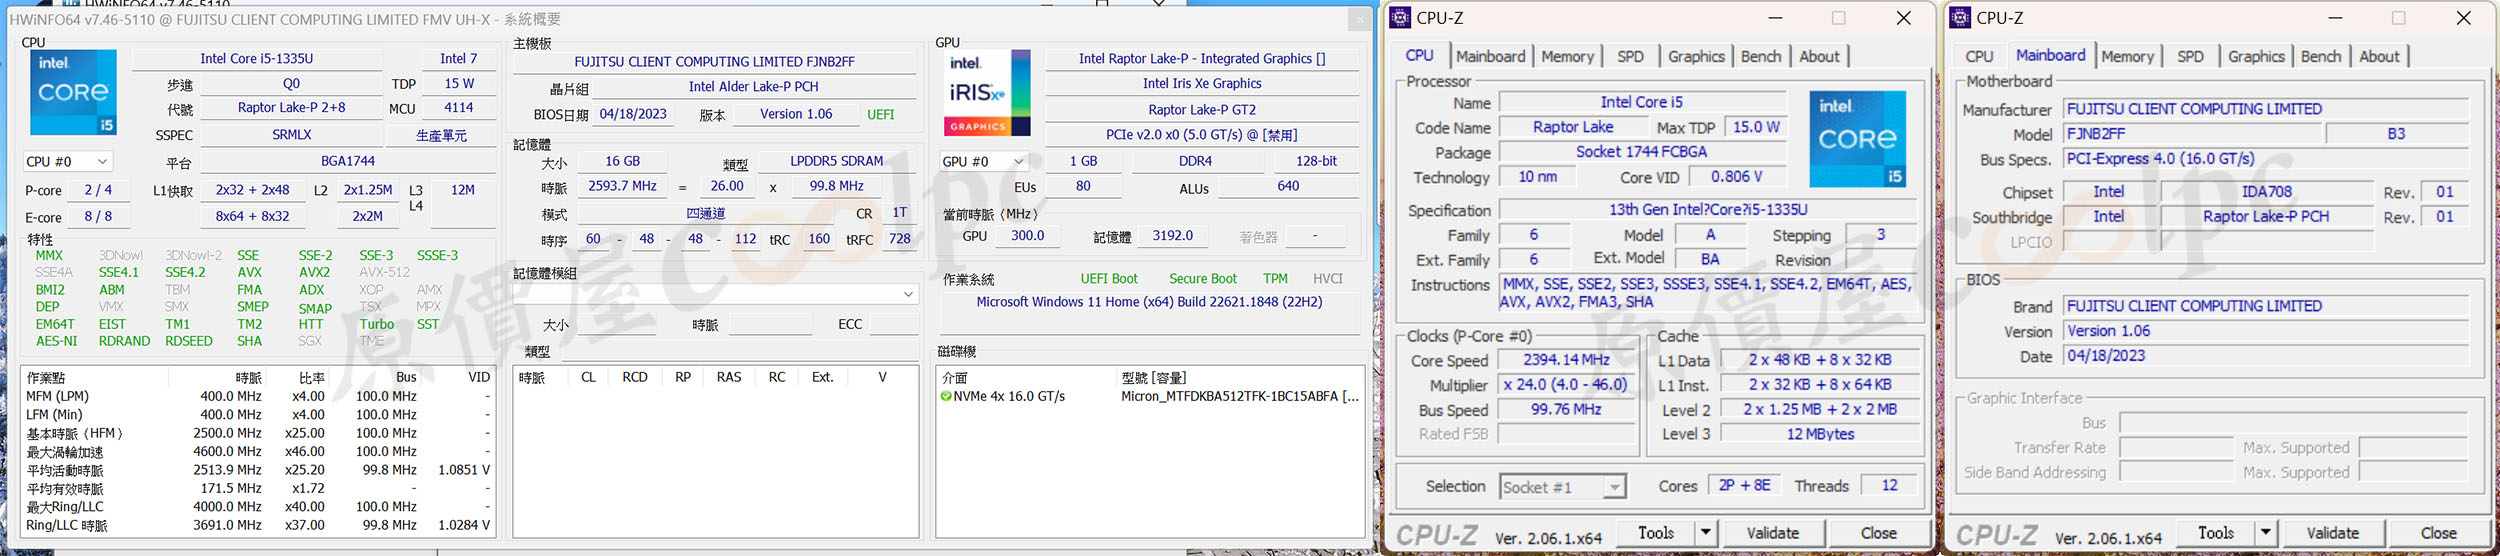Click Tools button in Motherboard CPU-Z window
Viewport: 2500px width, 556px height.
[2216, 533]
